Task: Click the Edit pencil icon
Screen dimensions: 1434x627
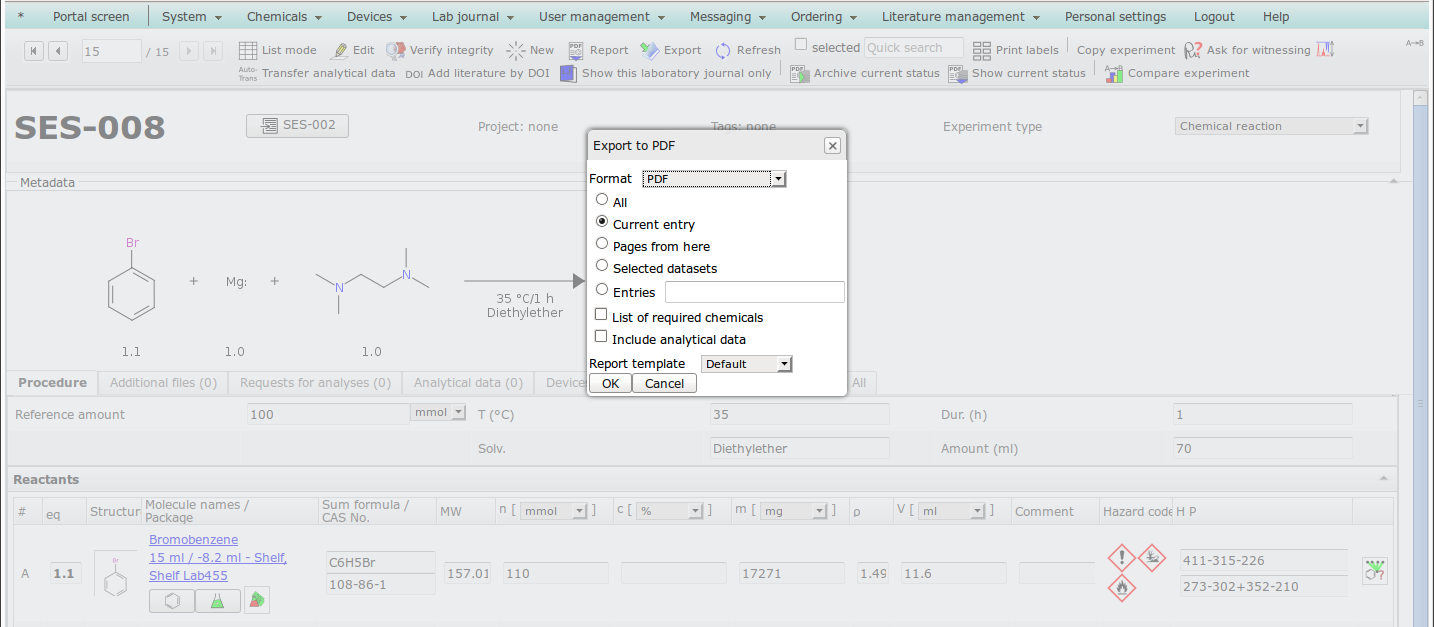Action: (340, 50)
